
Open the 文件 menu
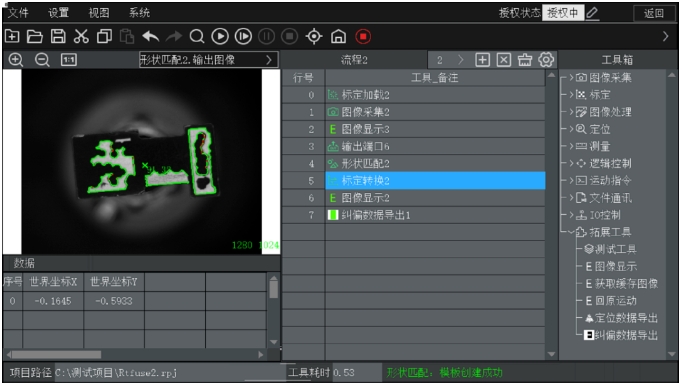[18, 13]
